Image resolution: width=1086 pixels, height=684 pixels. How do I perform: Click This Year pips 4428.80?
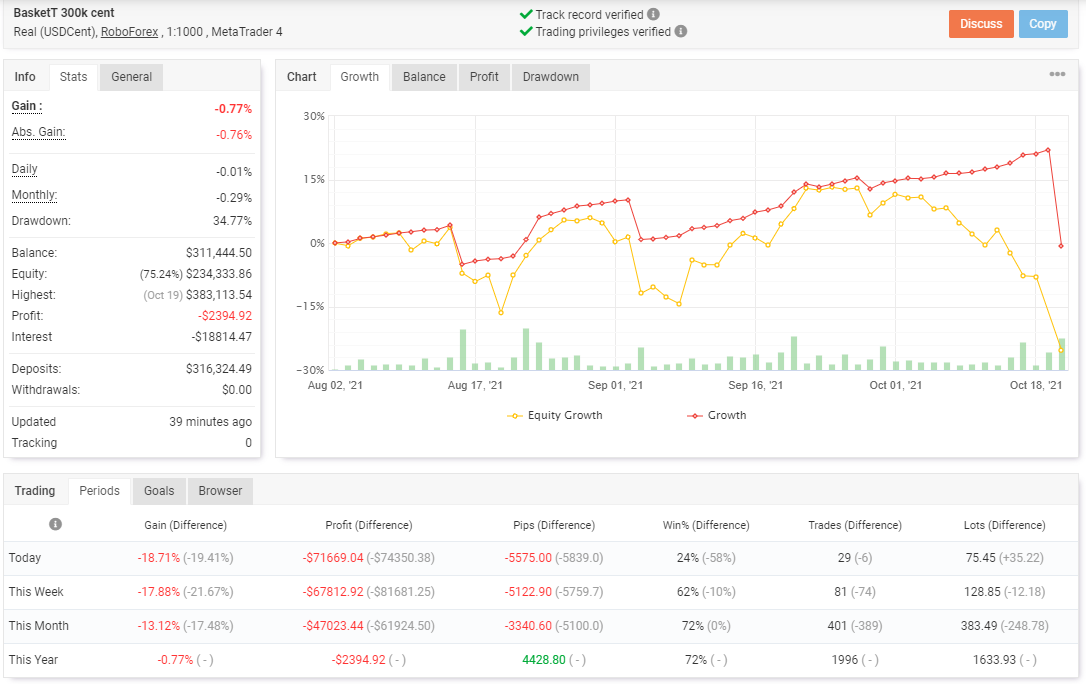click(544, 660)
